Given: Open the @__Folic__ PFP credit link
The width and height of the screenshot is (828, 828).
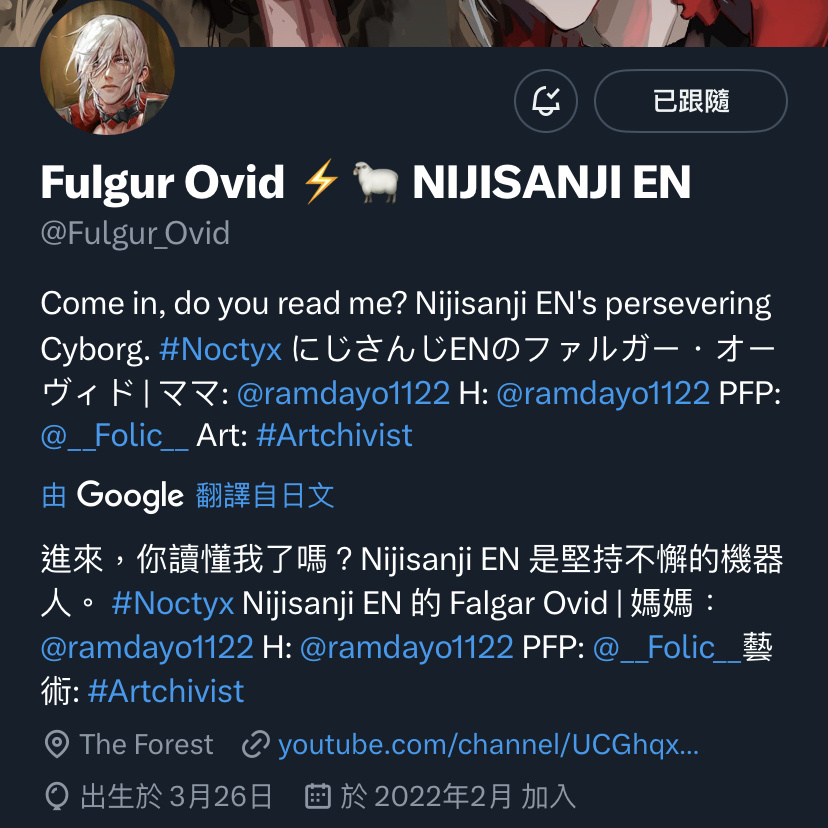Looking at the screenshot, I should [x=115, y=436].
